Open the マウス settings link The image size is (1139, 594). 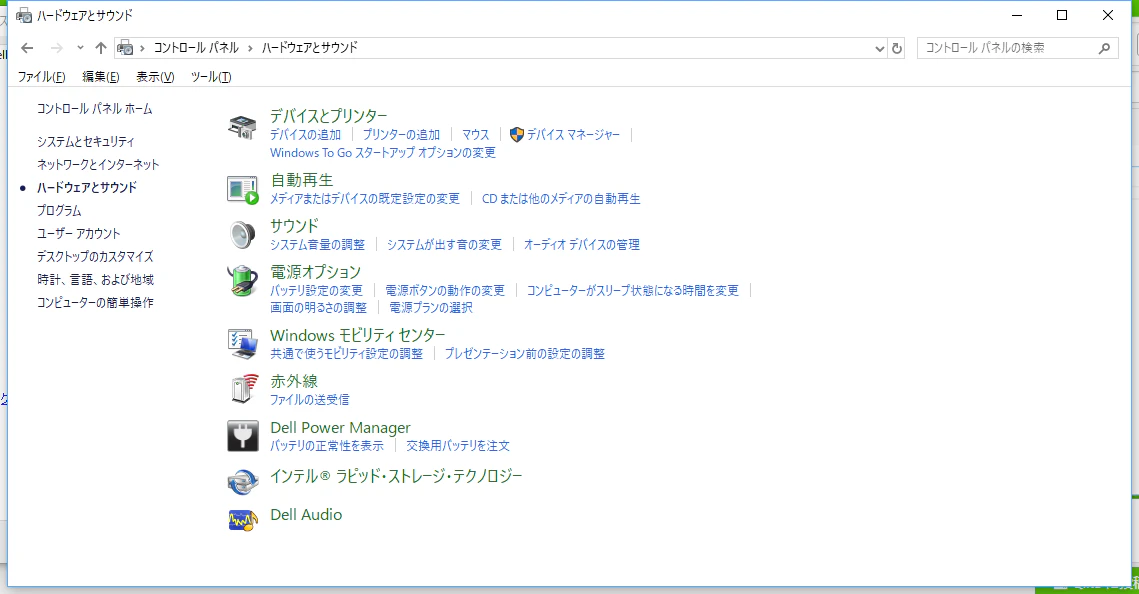(476, 135)
